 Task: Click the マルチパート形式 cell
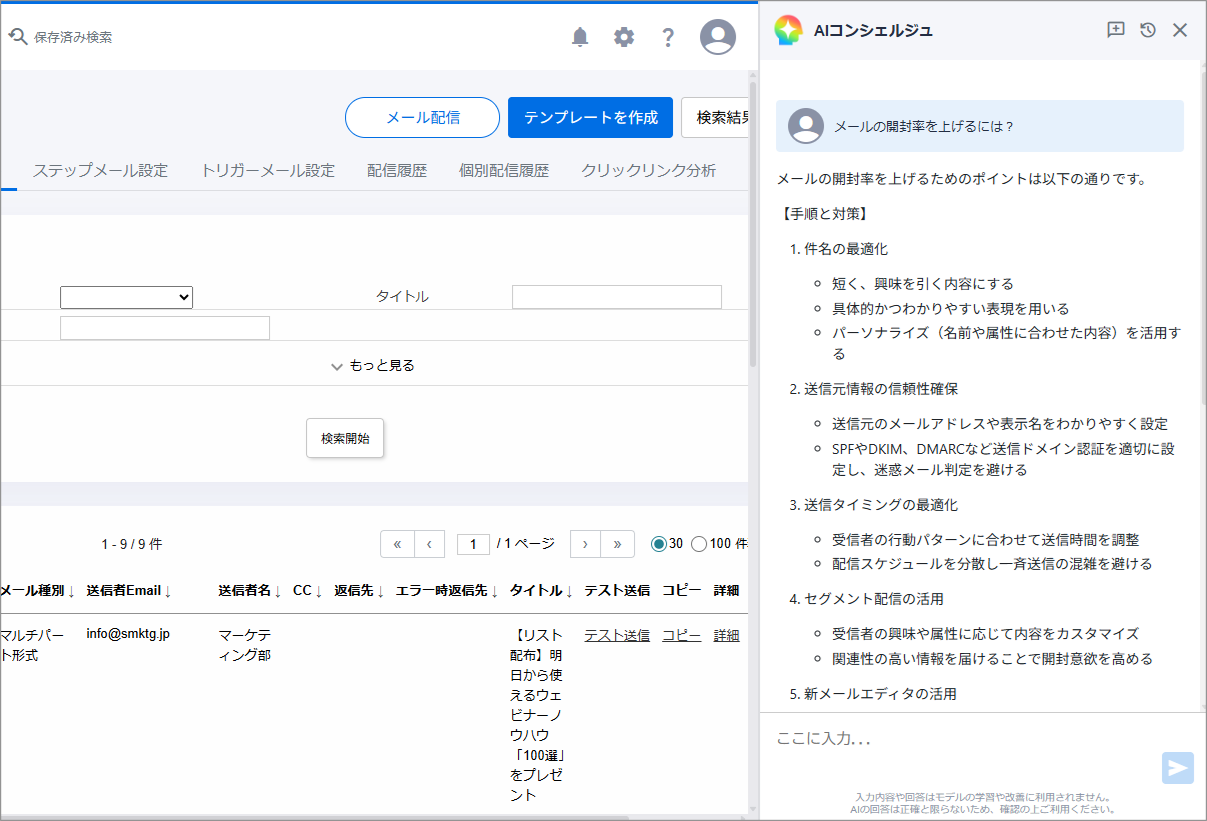click(32, 645)
